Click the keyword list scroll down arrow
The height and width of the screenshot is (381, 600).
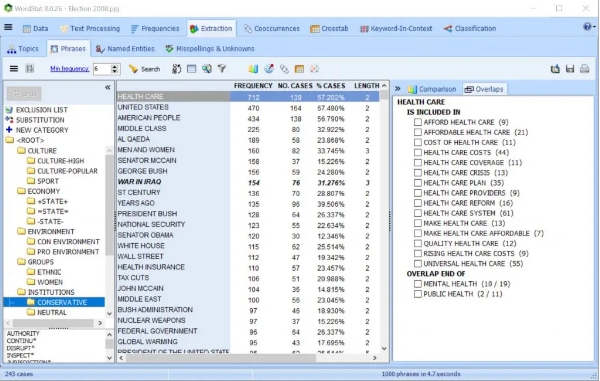pyautogui.click(x=109, y=358)
